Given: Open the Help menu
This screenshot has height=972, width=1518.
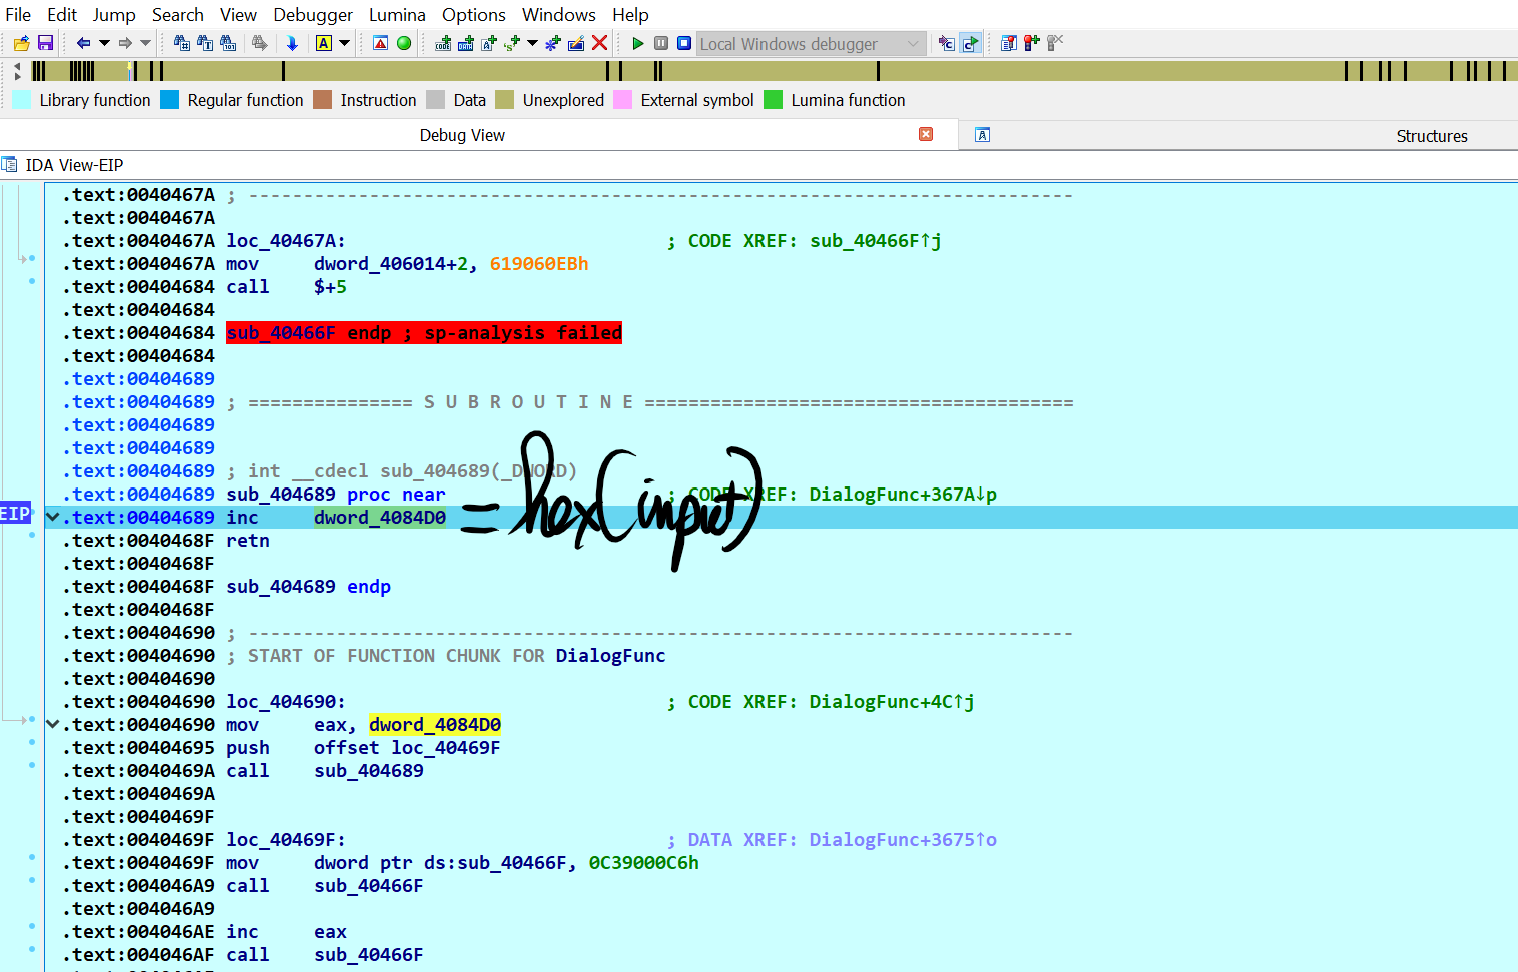Looking at the screenshot, I should pyautogui.click(x=630, y=15).
